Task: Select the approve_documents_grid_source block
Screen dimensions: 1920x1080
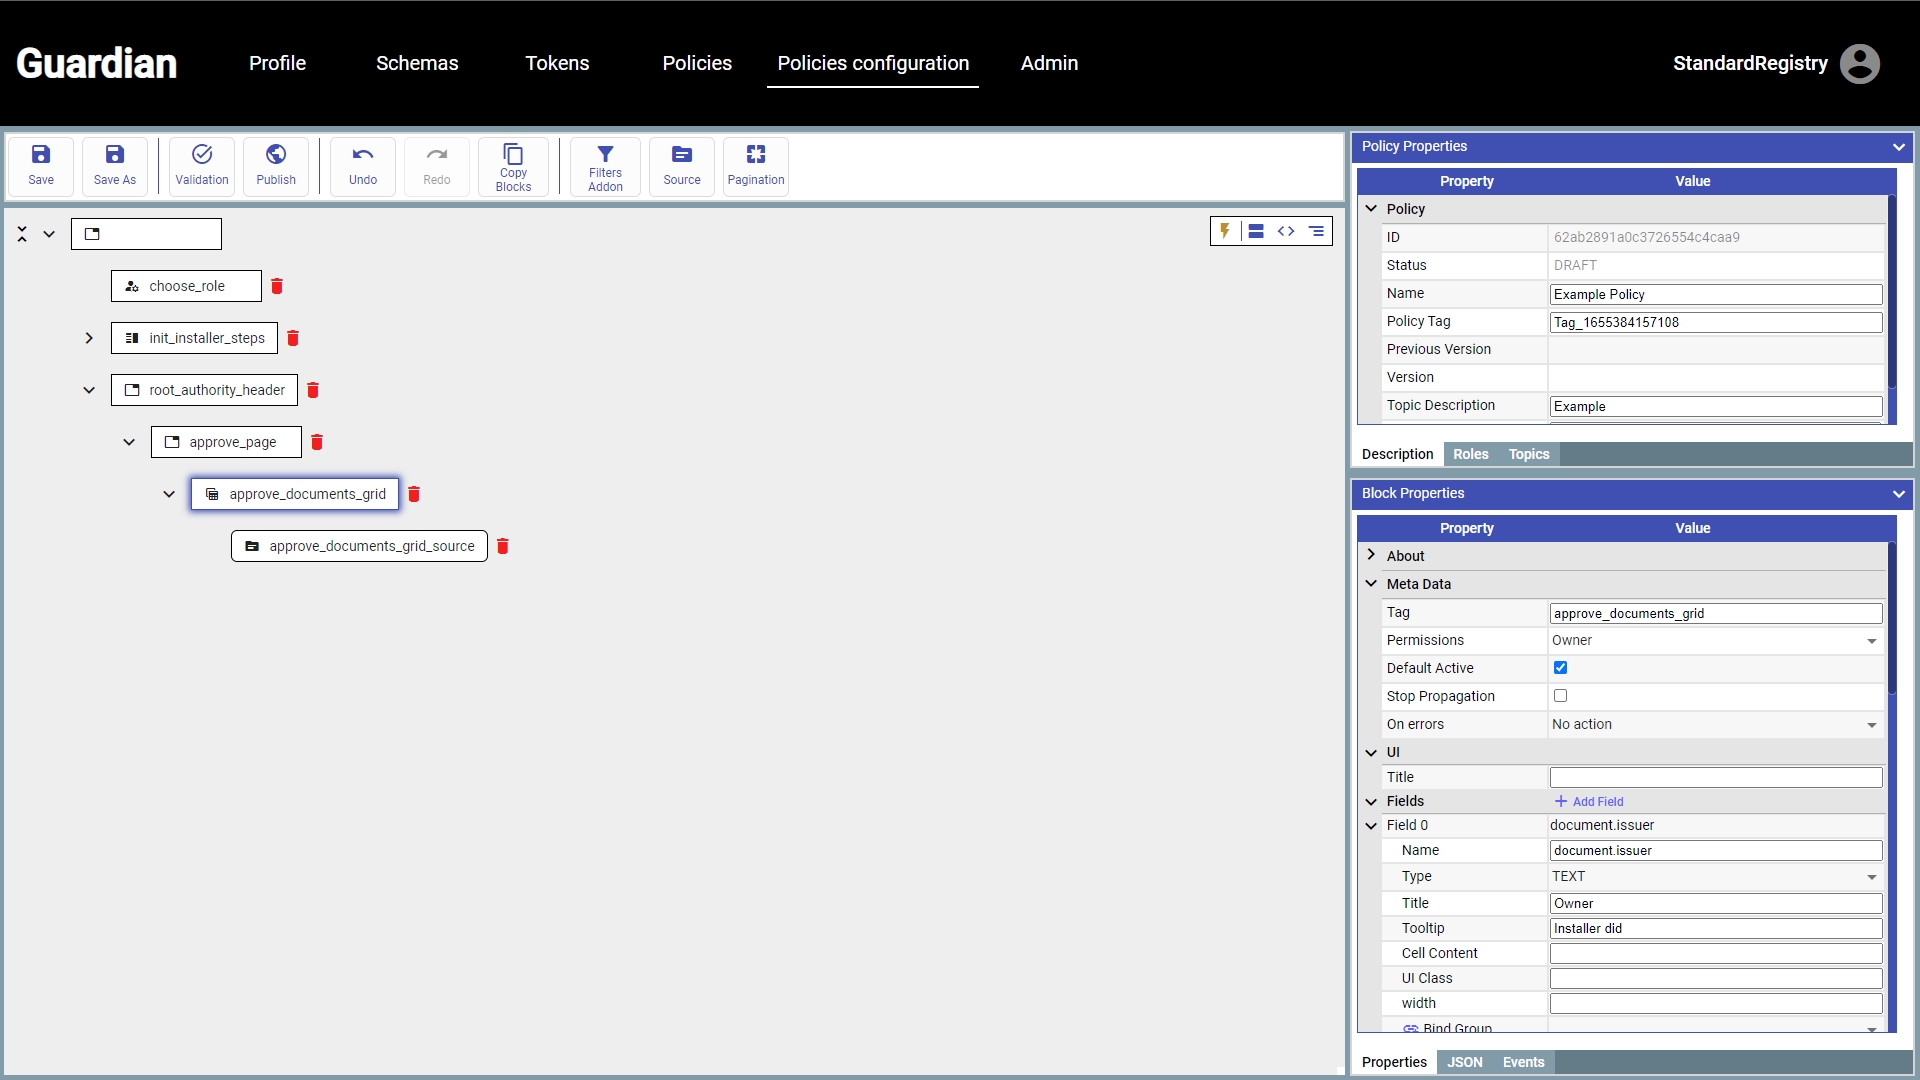Action: (360, 546)
